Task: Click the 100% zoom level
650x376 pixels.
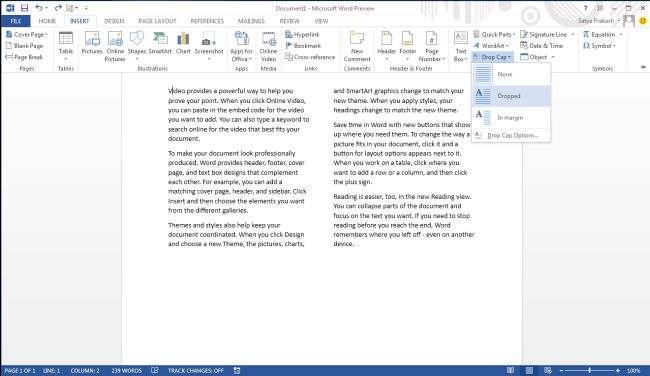Action: click(633, 371)
